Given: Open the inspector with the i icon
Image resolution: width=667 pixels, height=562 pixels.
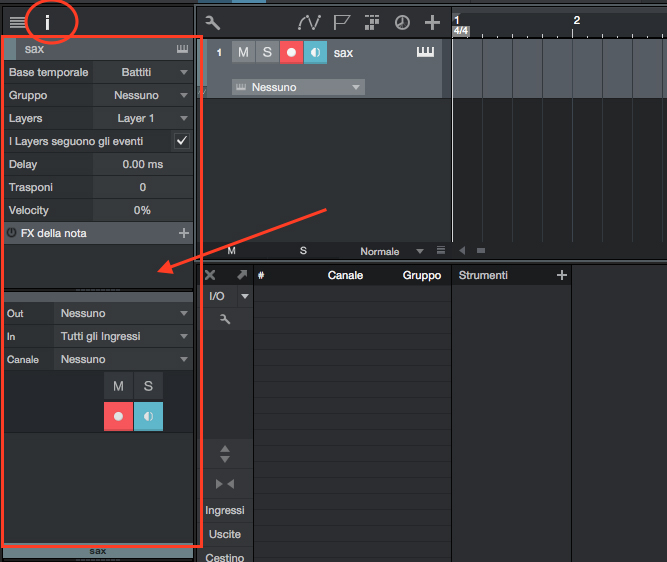Looking at the screenshot, I should coord(46,21).
